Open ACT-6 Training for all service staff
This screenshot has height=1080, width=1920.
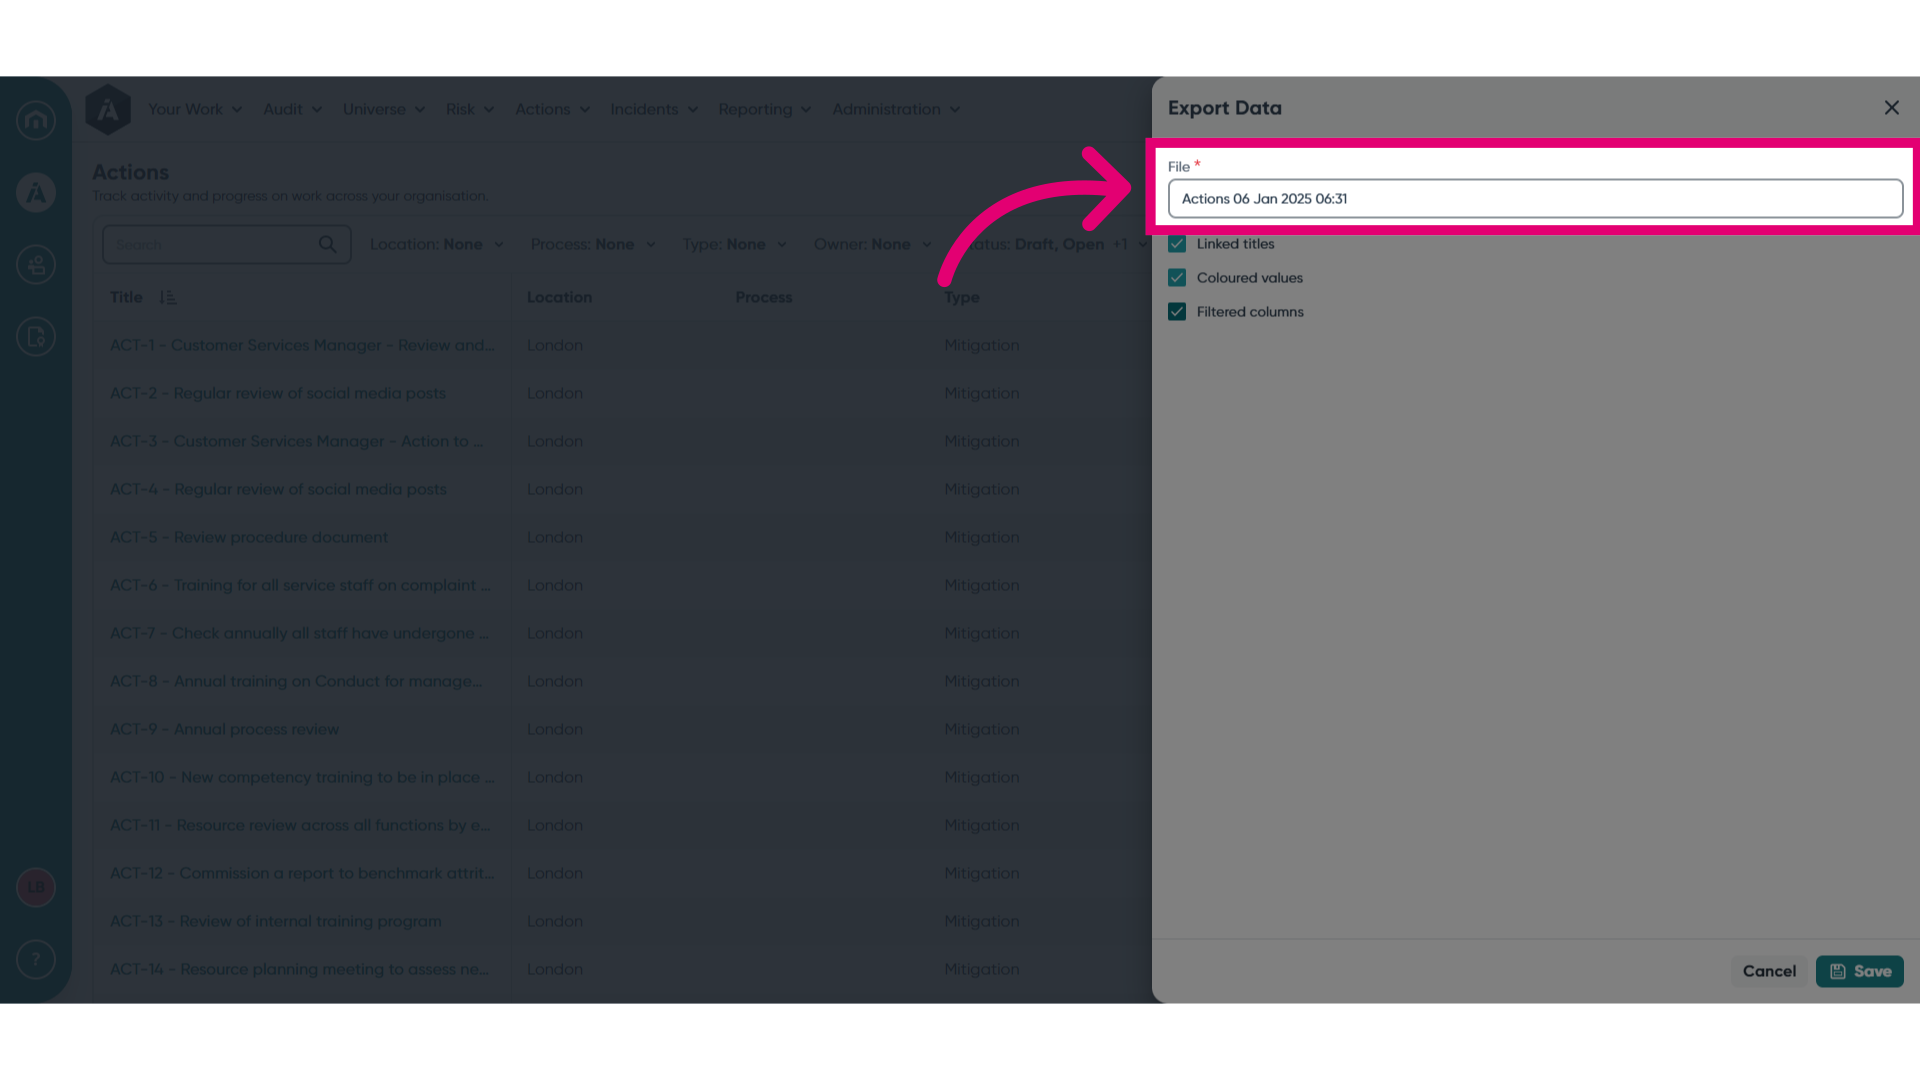coord(301,585)
